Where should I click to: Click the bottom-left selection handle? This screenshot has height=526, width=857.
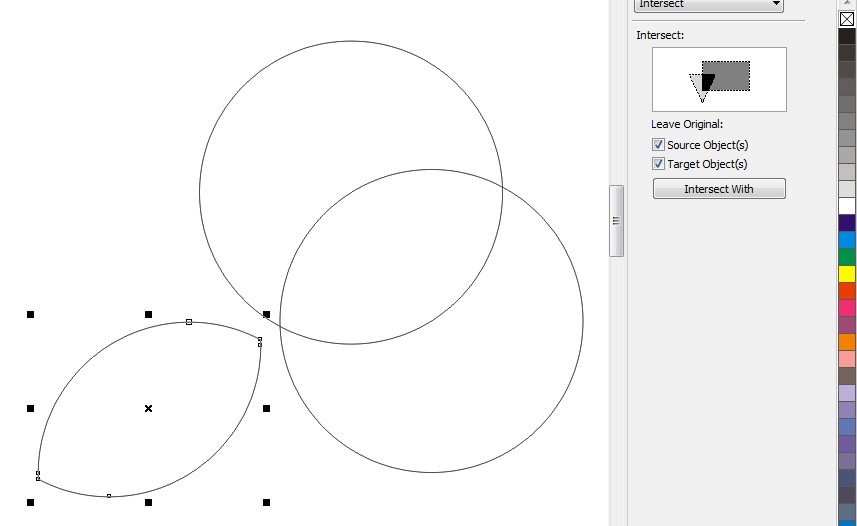coord(31,502)
